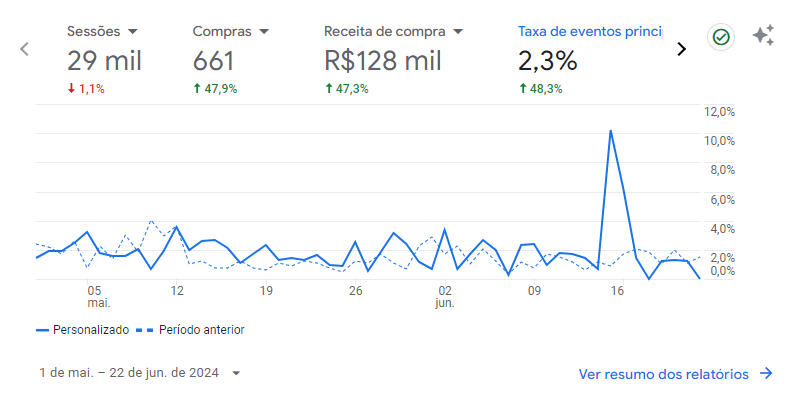Click the right chevron to show more metrics
This screenshot has width=800, height=400.
tap(682, 49)
